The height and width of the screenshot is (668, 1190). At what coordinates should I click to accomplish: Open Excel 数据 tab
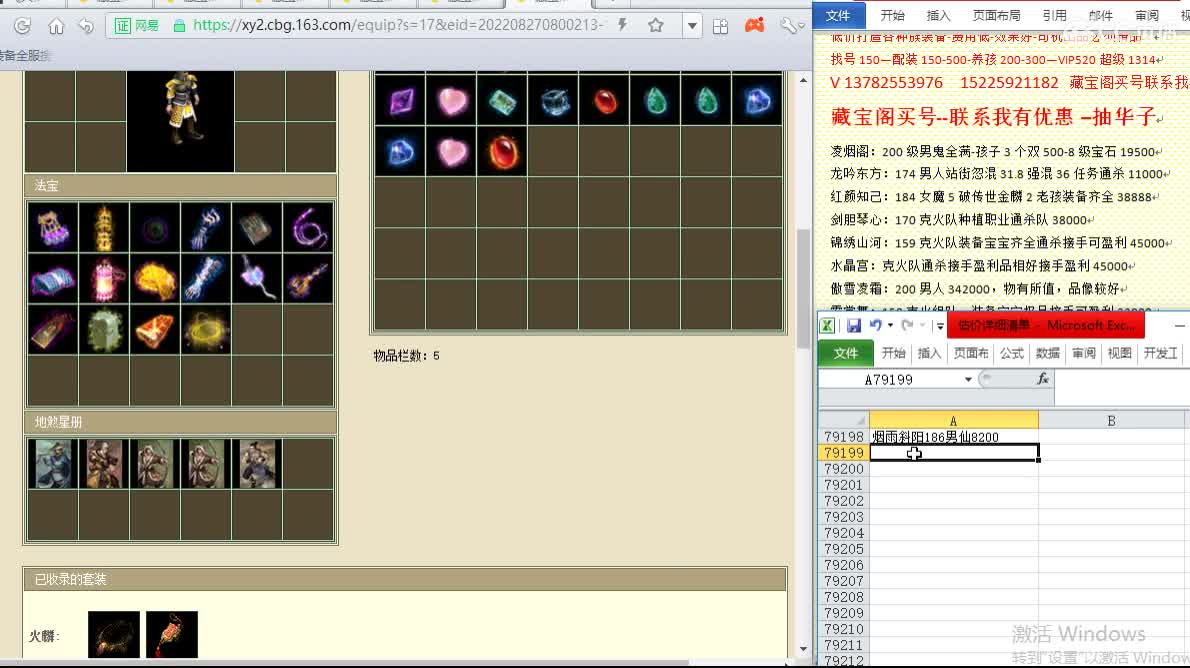(1047, 353)
